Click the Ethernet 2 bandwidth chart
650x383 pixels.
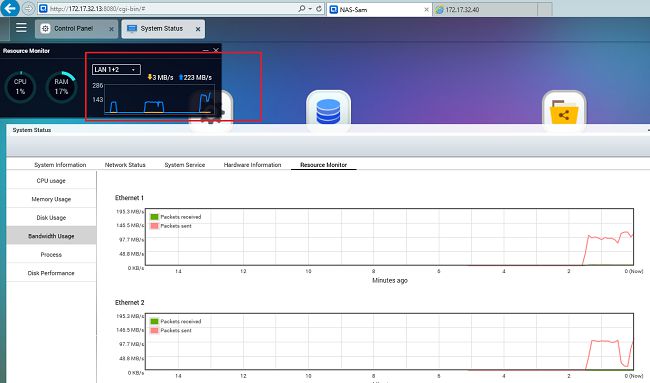click(389, 341)
